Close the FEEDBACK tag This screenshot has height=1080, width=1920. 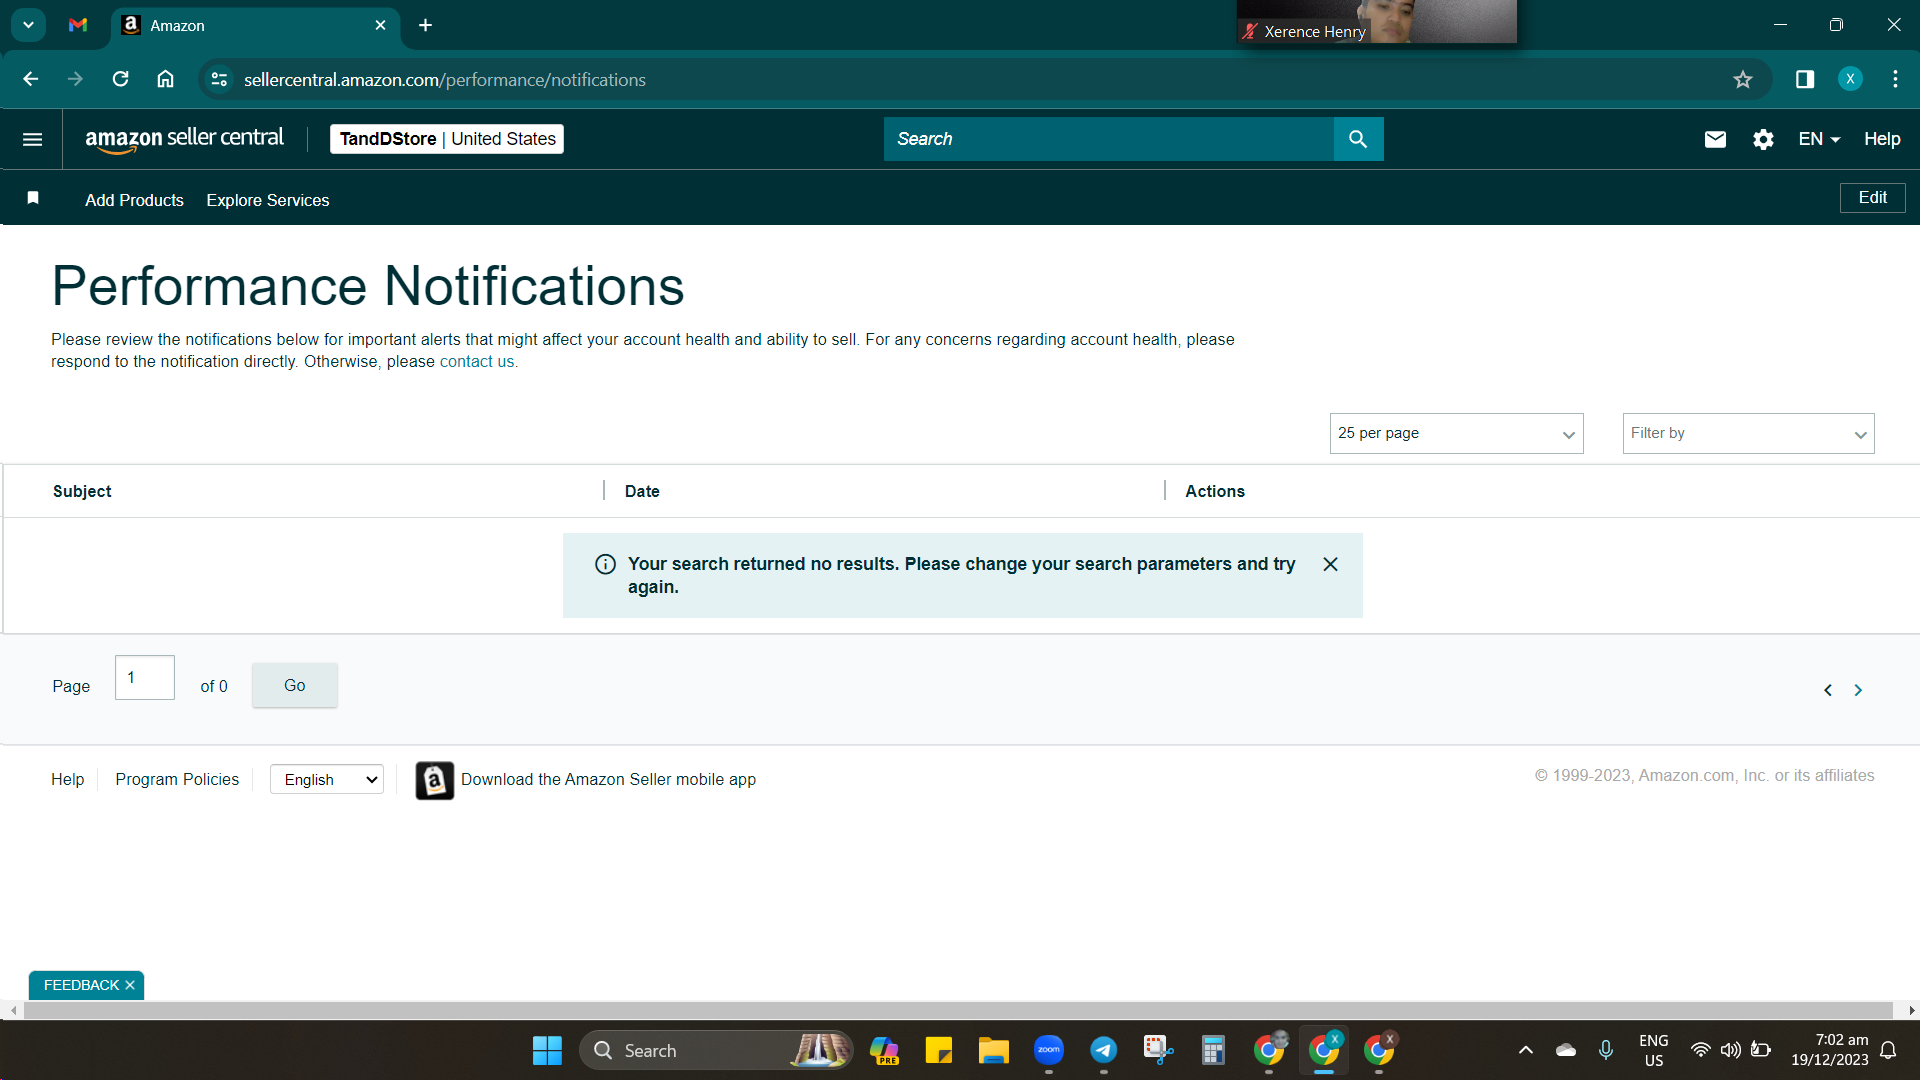[130, 985]
